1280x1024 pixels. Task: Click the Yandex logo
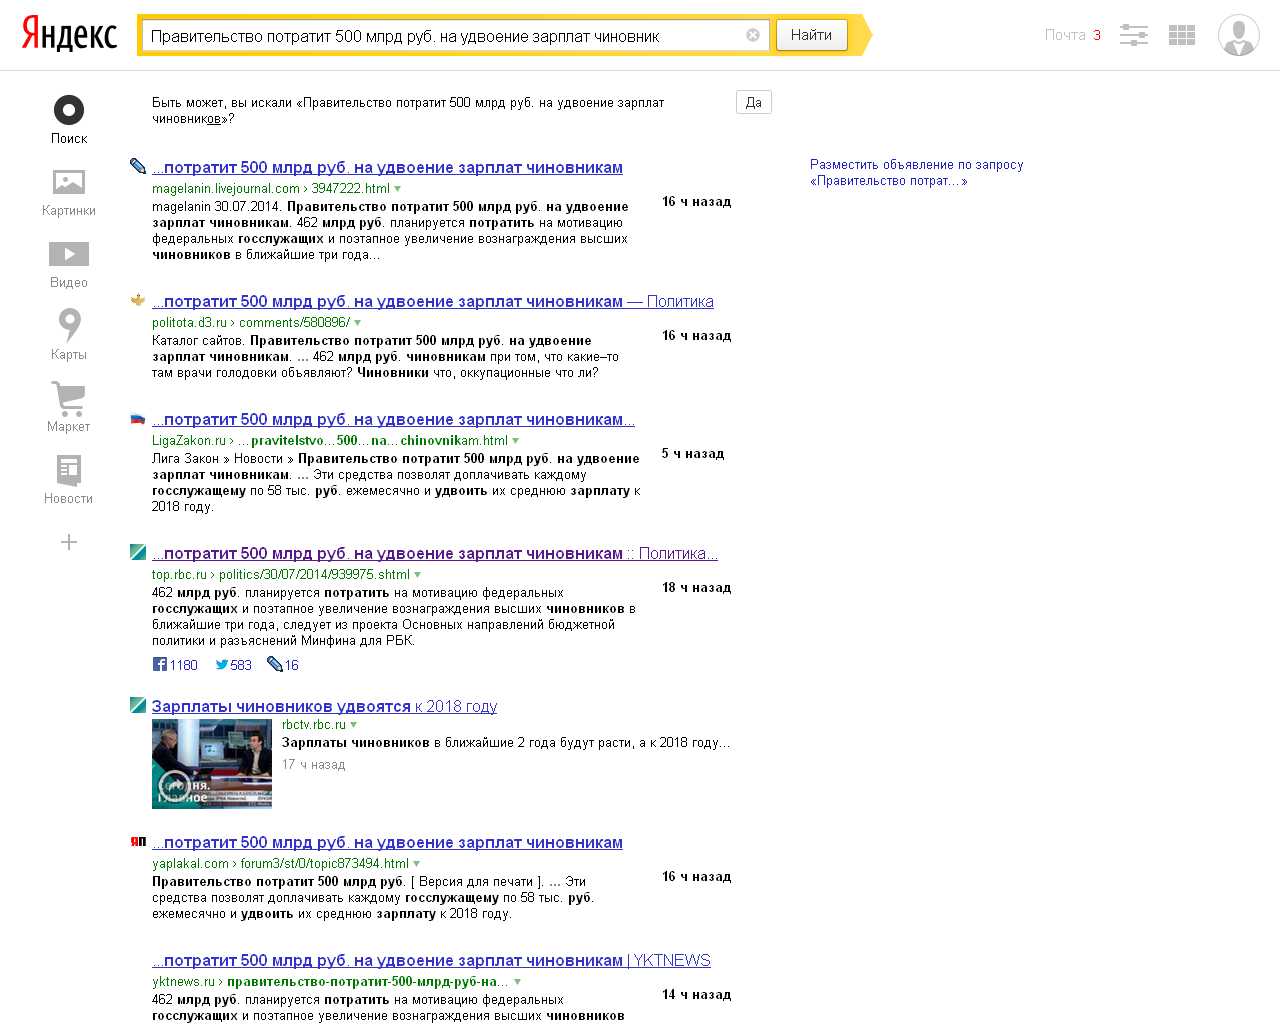[x=69, y=35]
